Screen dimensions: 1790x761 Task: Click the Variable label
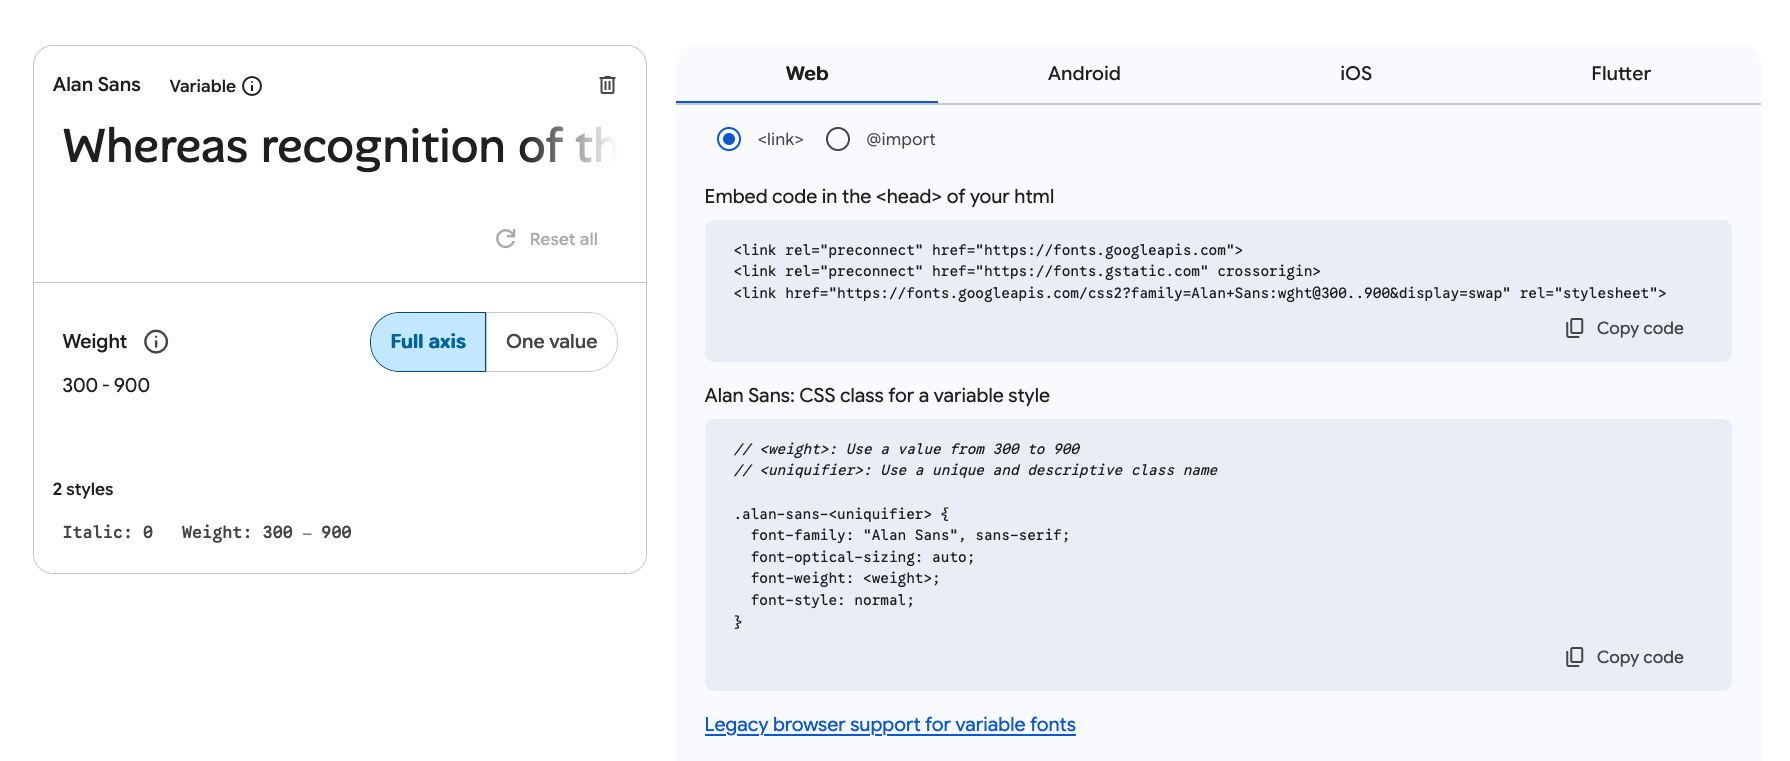point(203,86)
